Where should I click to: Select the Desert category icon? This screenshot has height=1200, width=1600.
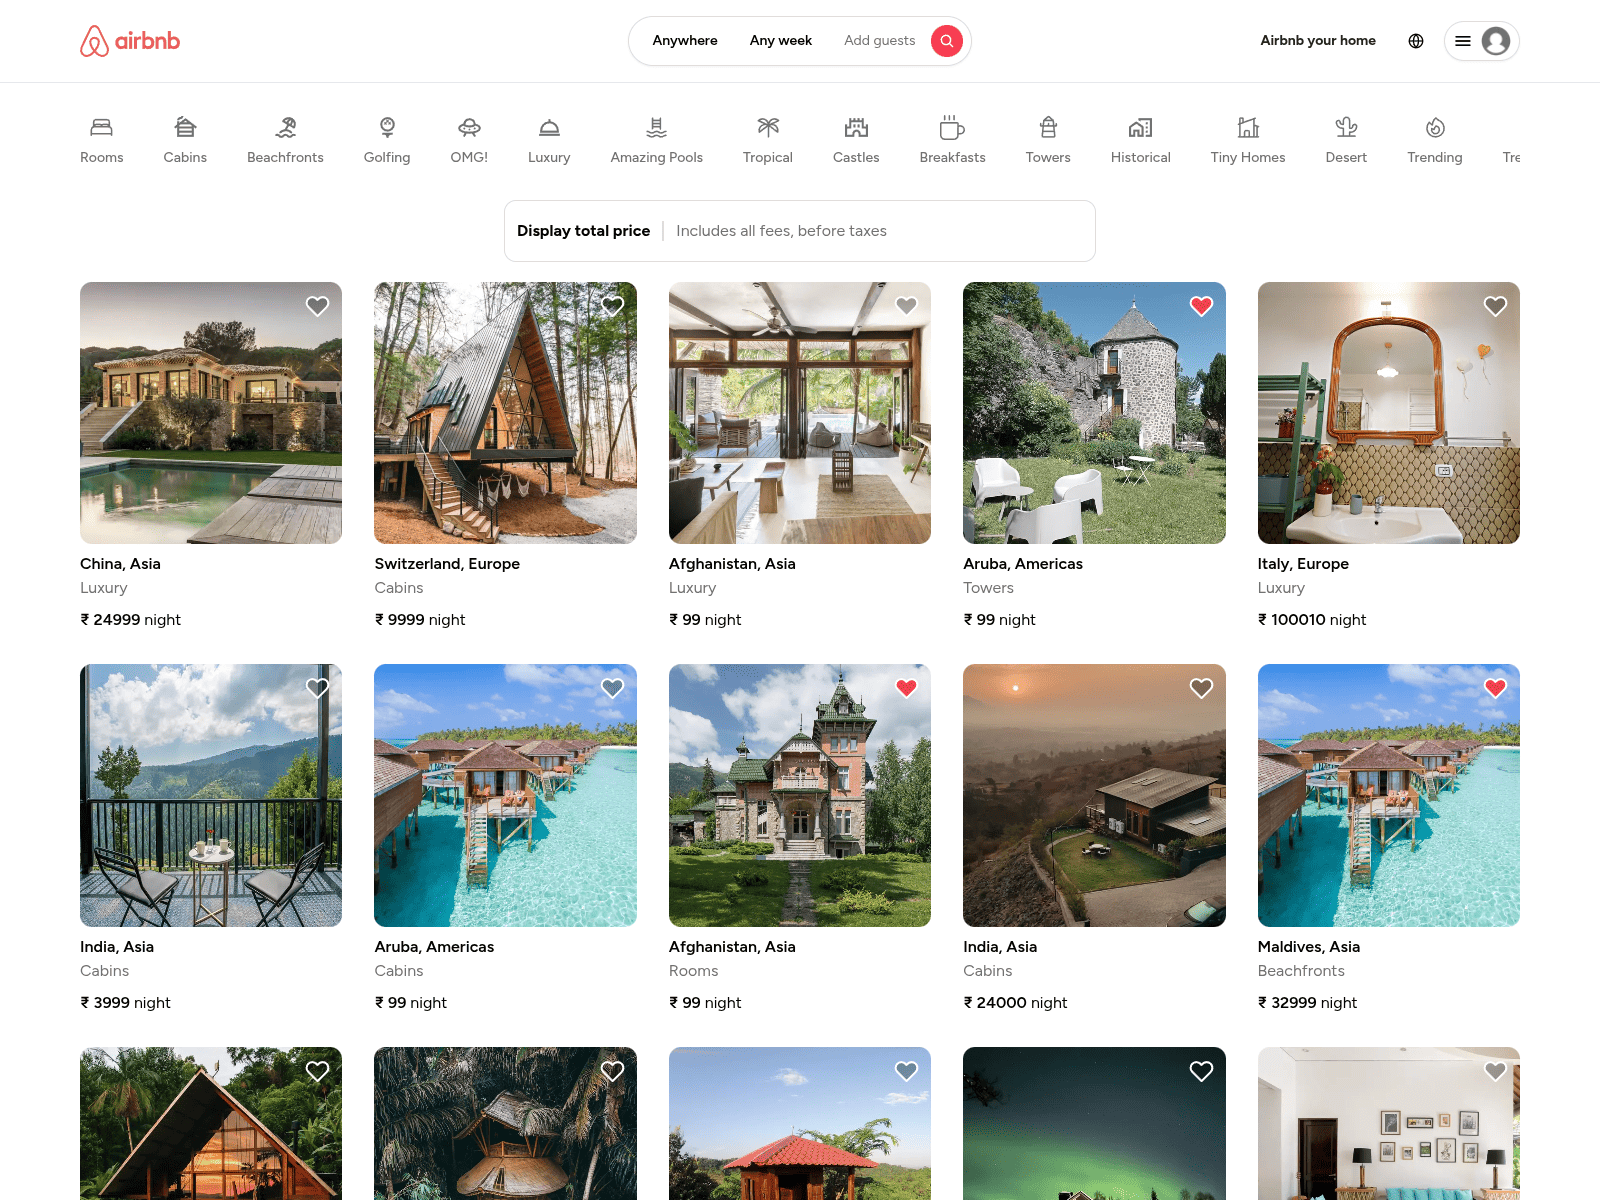click(1346, 127)
